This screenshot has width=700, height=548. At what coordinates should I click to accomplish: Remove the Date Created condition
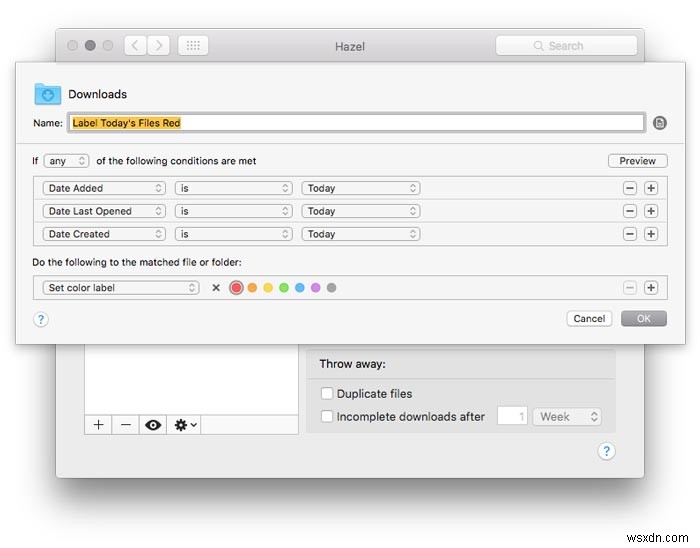click(x=629, y=234)
